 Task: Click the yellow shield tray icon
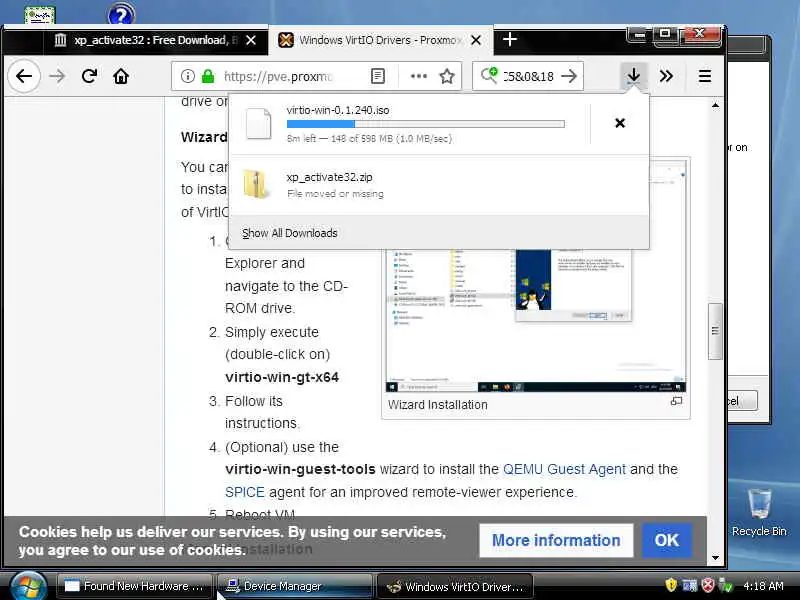point(671,585)
